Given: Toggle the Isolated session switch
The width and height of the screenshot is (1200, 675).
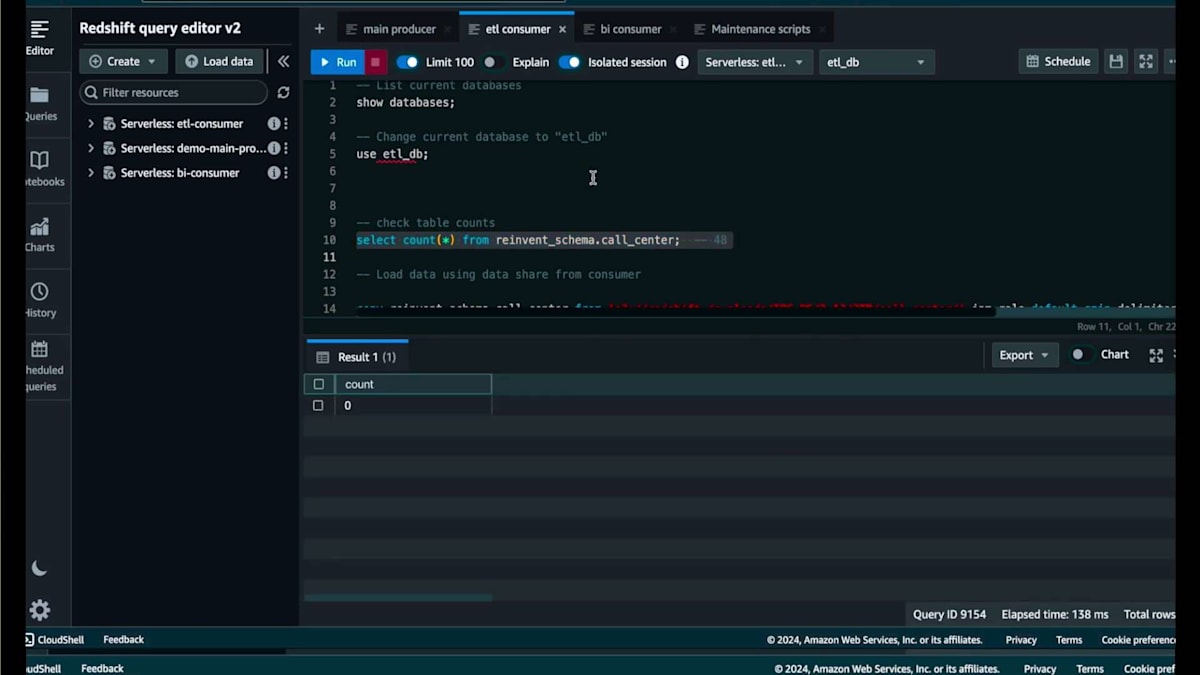Looking at the screenshot, I should coord(569,62).
